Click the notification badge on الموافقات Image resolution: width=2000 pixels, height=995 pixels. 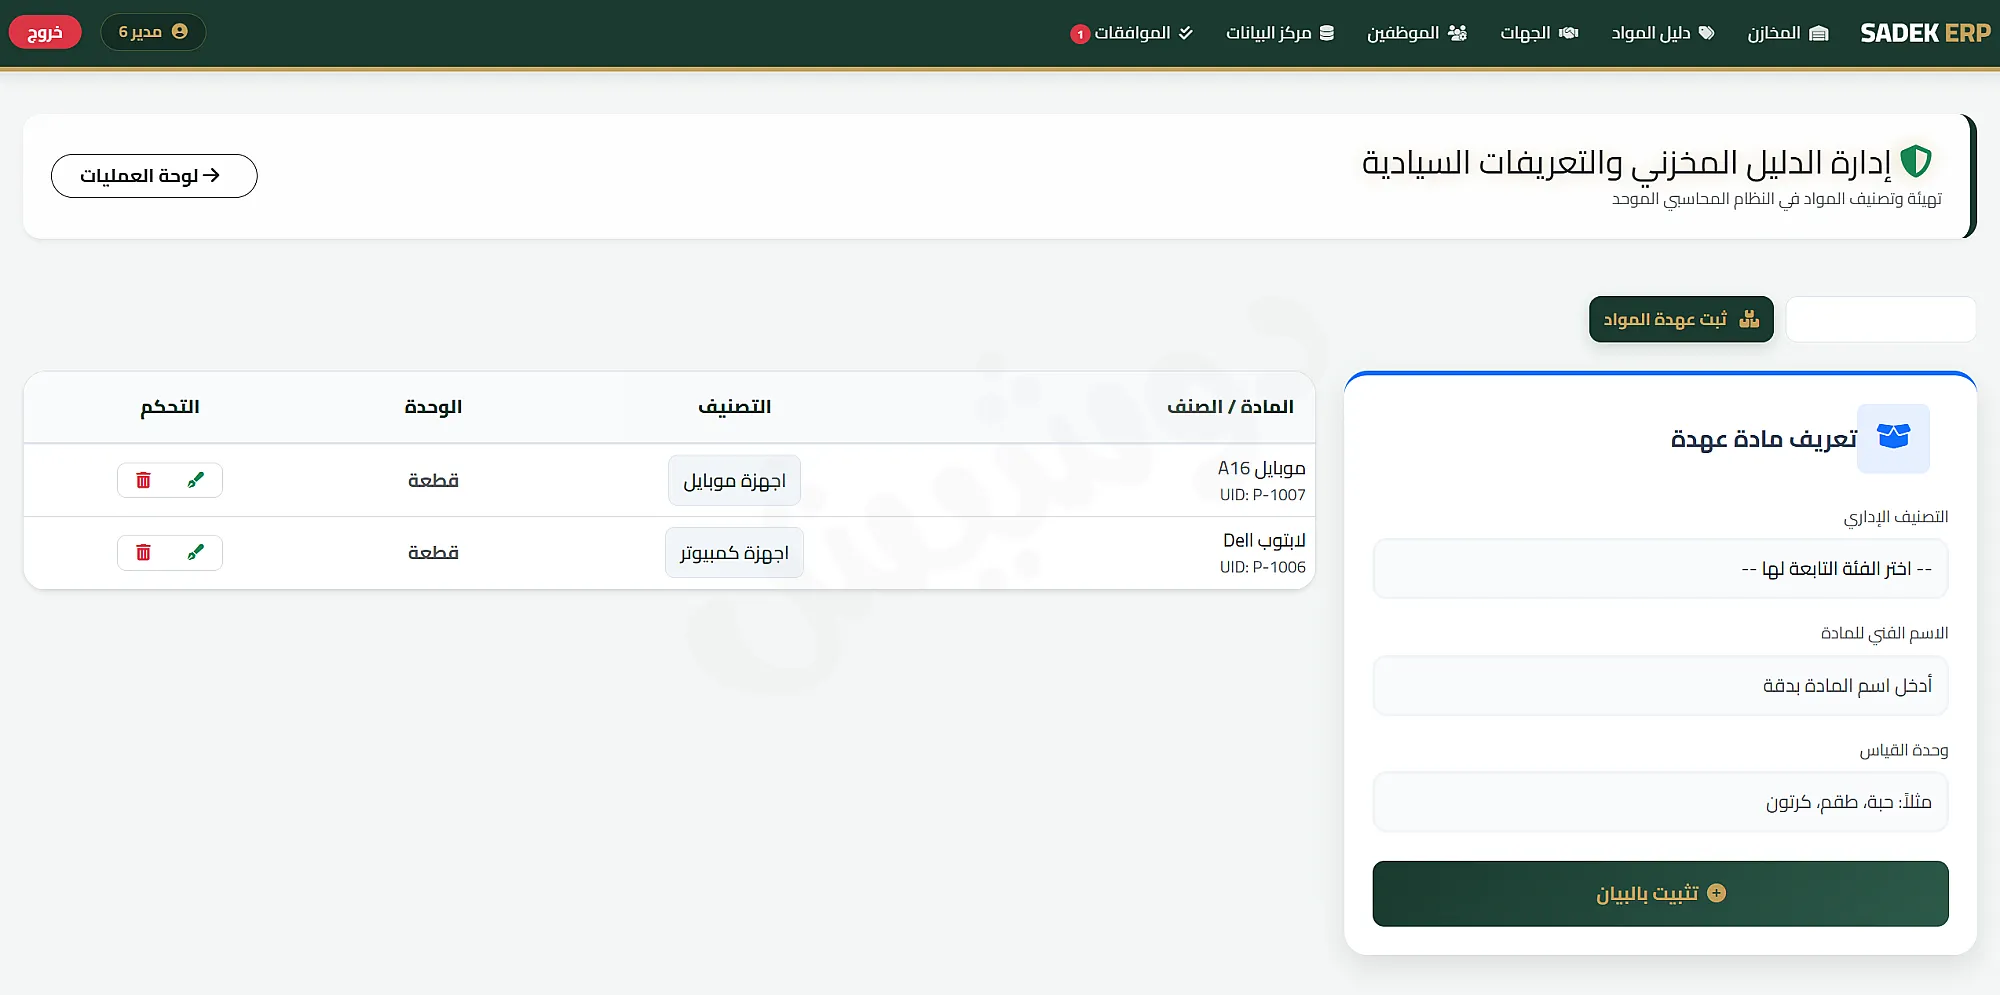pyautogui.click(x=1080, y=34)
